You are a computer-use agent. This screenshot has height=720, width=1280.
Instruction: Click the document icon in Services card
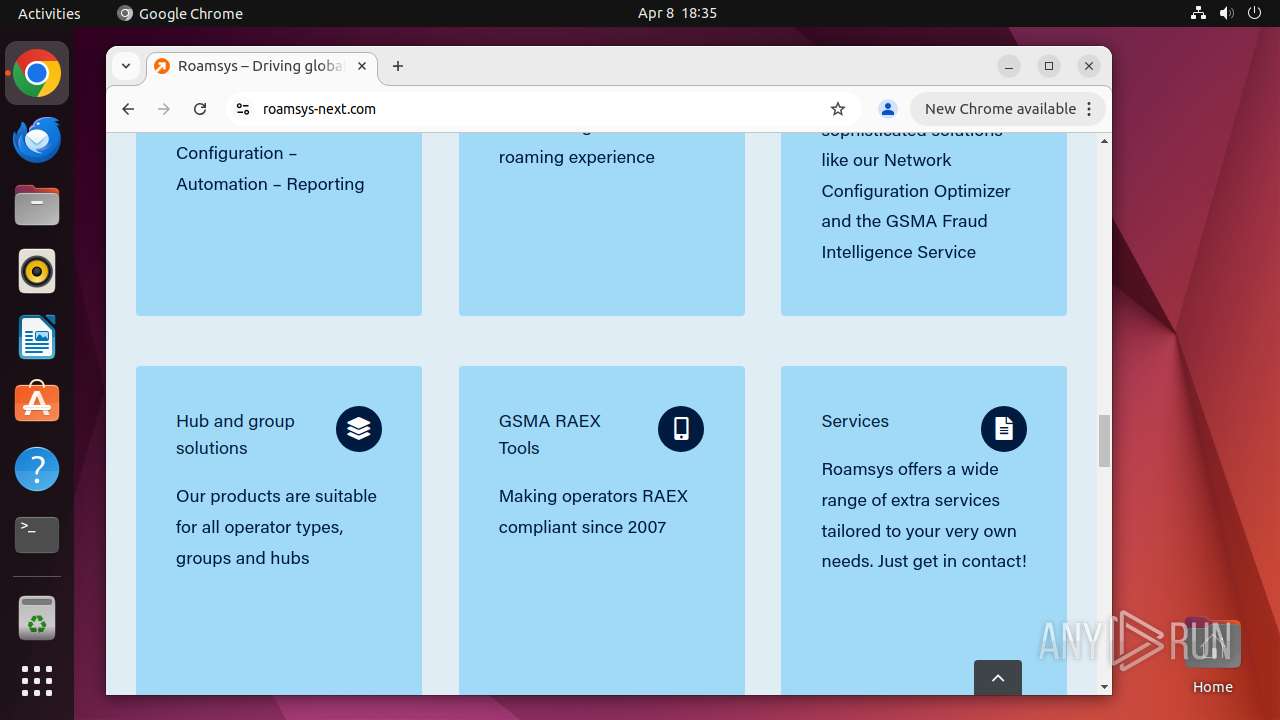[1004, 429]
